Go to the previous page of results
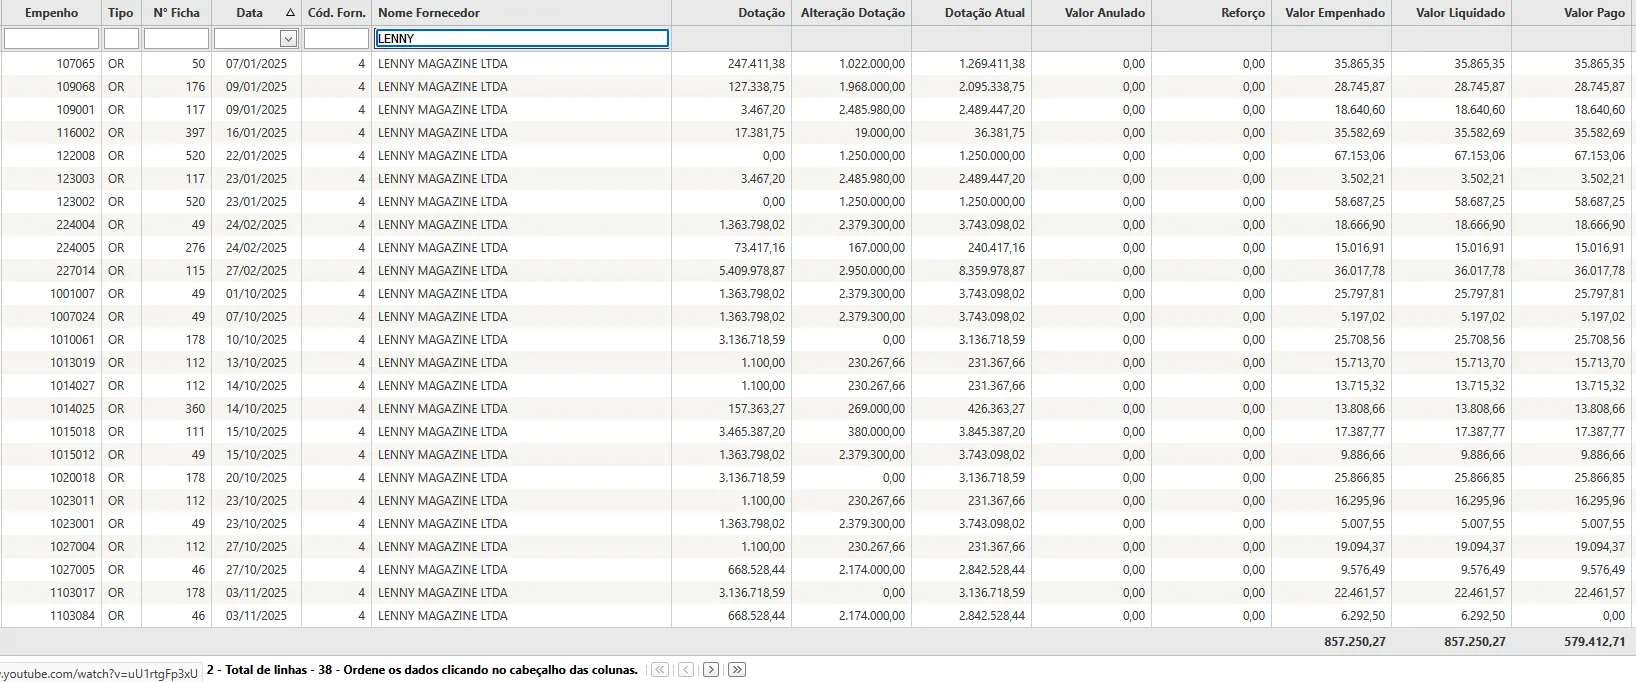 coord(686,670)
